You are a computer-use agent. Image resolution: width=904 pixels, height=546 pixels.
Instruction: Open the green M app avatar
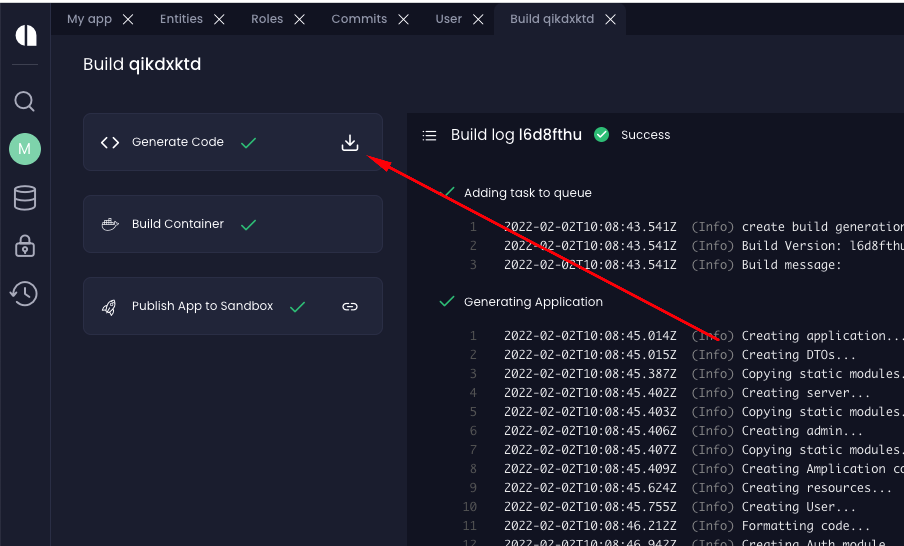[25, 149]
